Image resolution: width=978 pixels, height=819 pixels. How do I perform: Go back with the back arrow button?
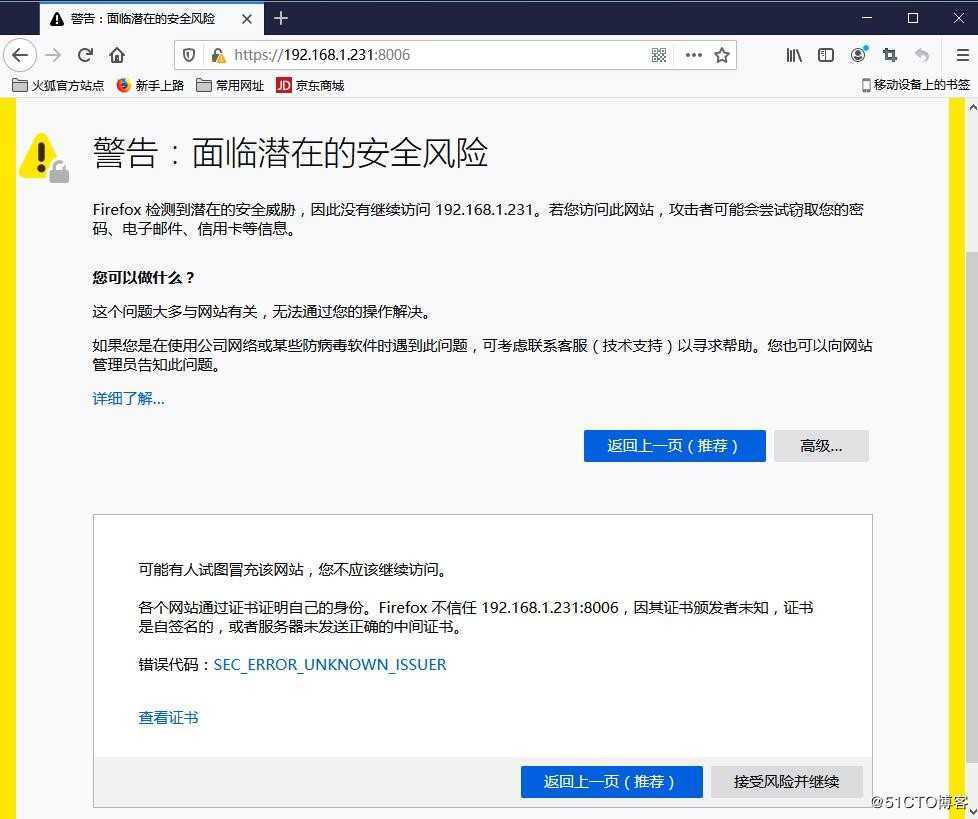click(20, 55)
